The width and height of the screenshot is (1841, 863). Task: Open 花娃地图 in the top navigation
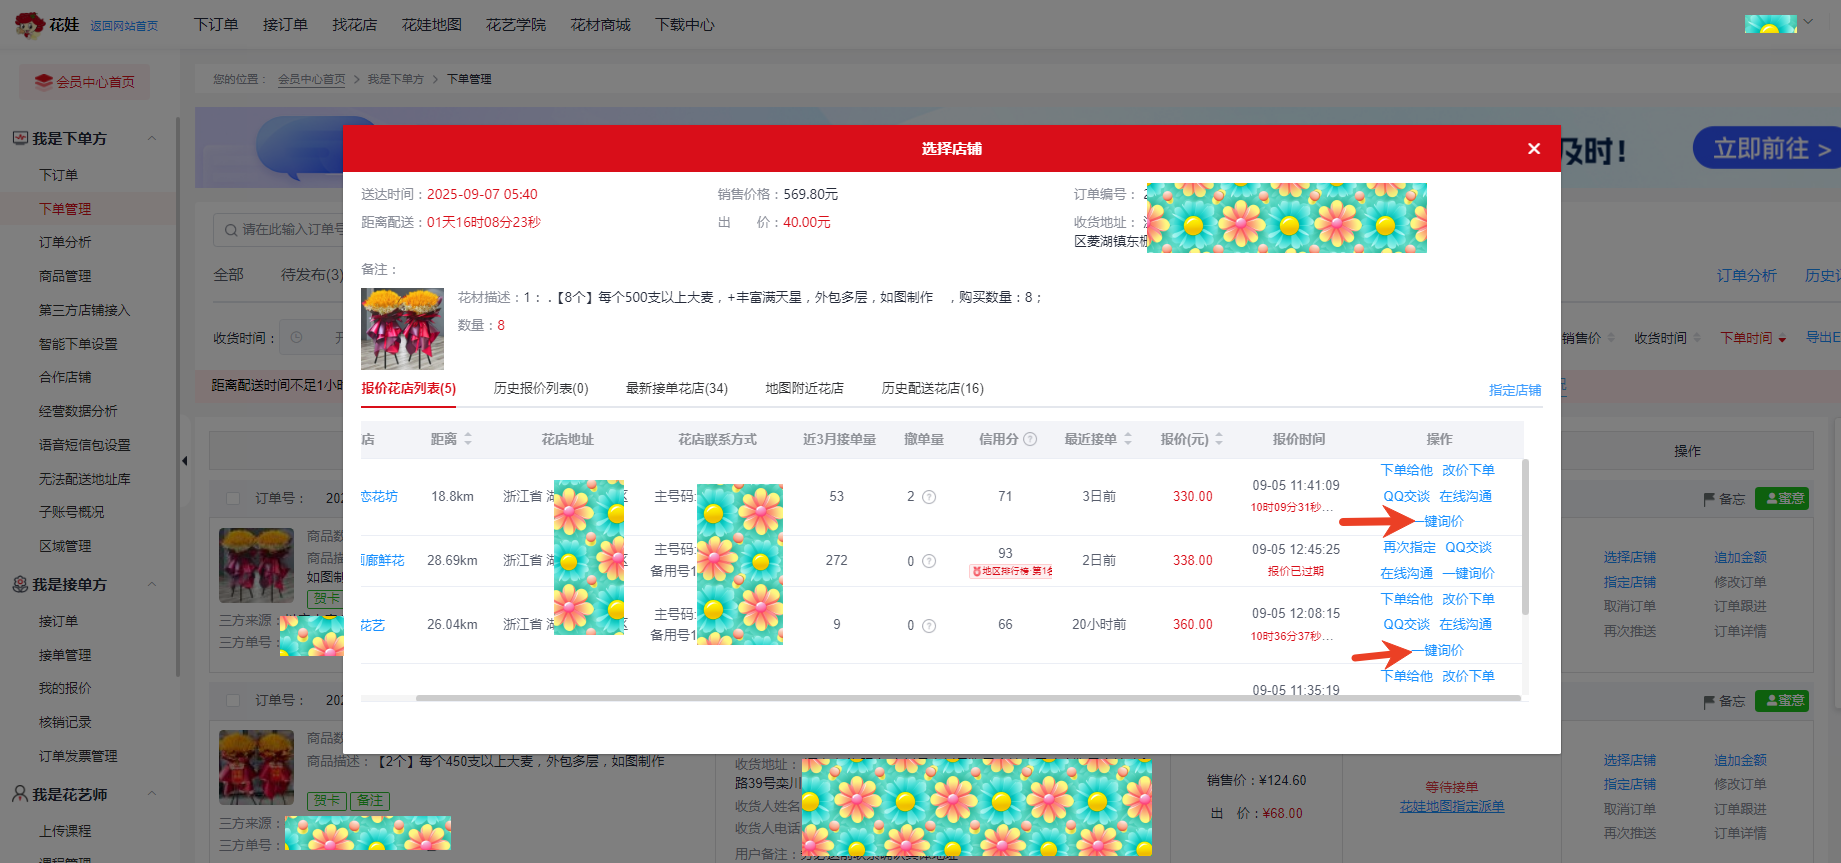(432, 24)
